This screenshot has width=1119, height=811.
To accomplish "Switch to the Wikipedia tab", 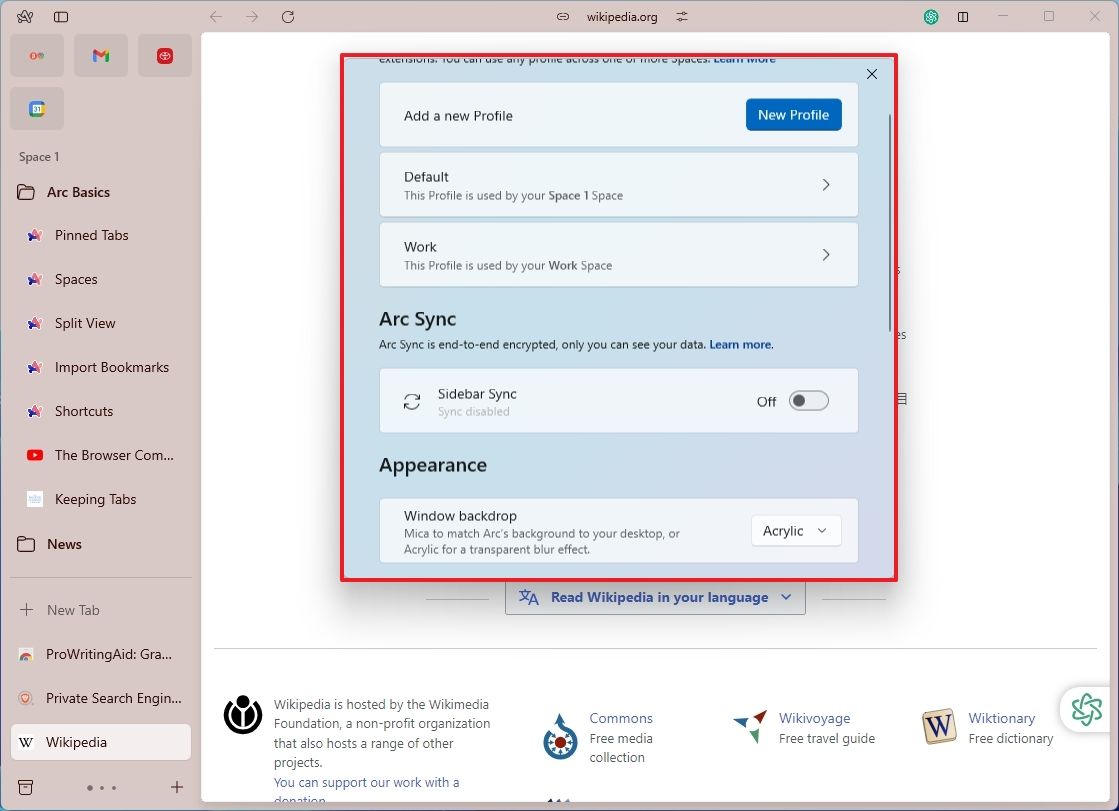I will [x=100, y=742].
